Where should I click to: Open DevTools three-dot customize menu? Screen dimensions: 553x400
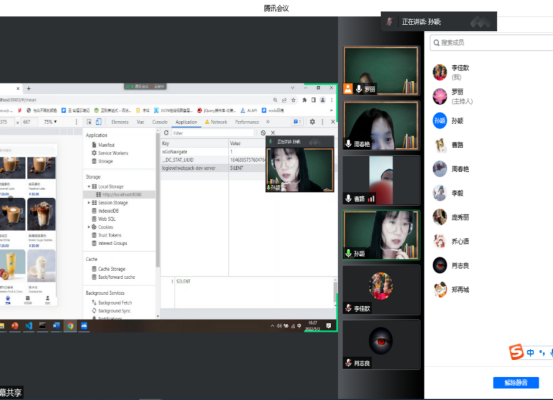[x=322, y=122]
